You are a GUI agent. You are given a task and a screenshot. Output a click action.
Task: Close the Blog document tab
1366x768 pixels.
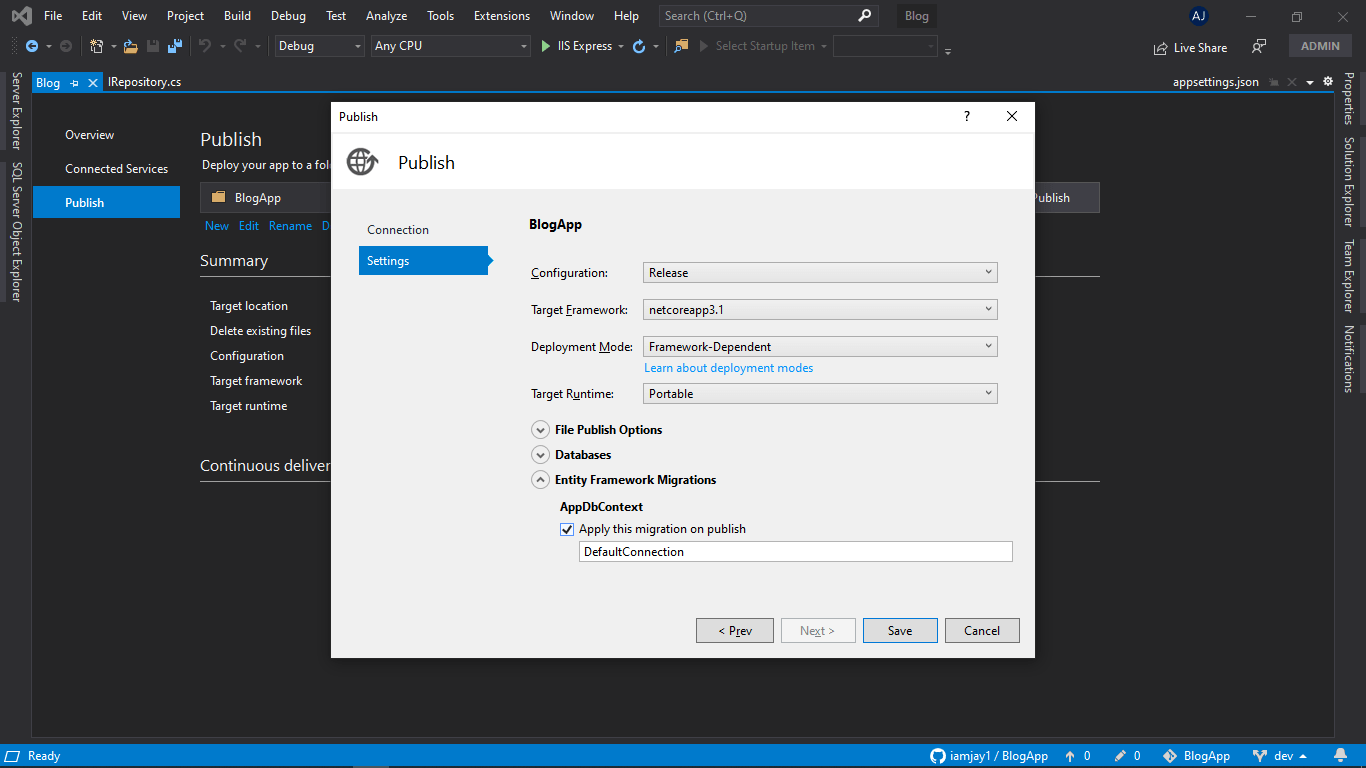93,84
